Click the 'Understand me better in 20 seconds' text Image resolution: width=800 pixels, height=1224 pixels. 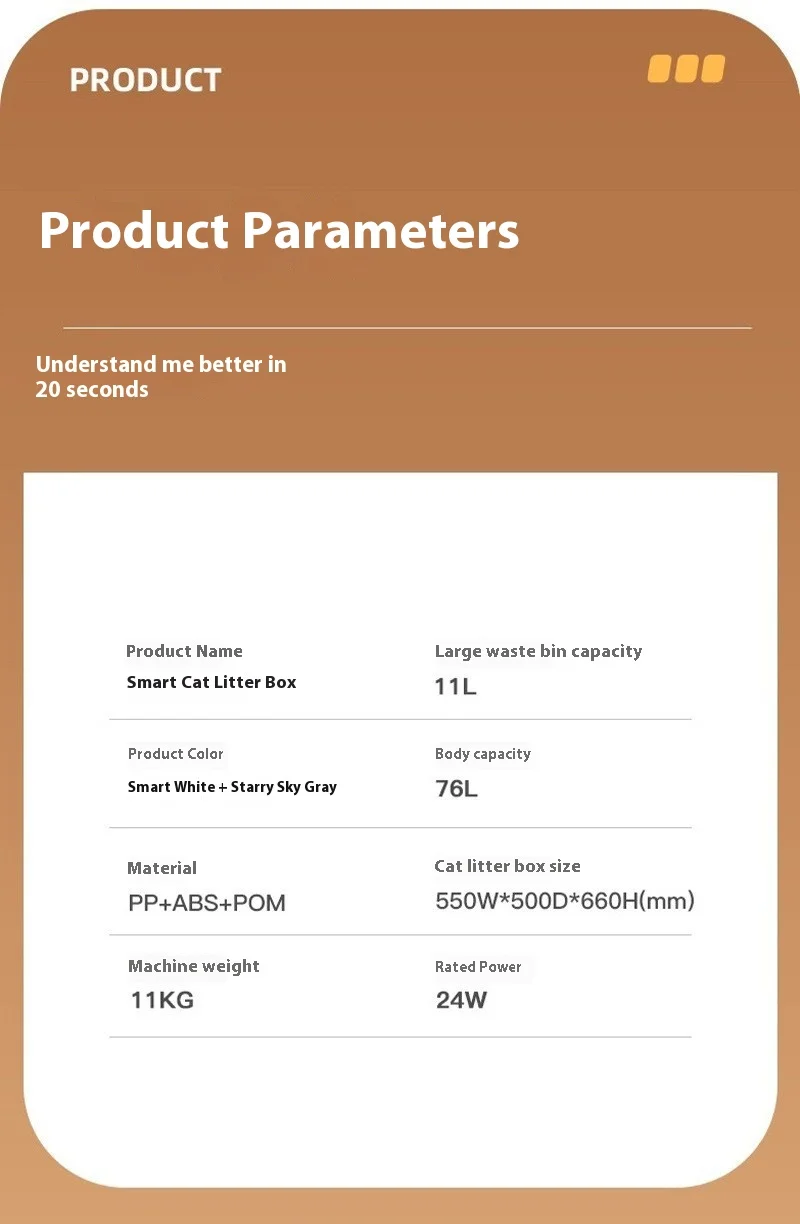click(x=161, y=377)
